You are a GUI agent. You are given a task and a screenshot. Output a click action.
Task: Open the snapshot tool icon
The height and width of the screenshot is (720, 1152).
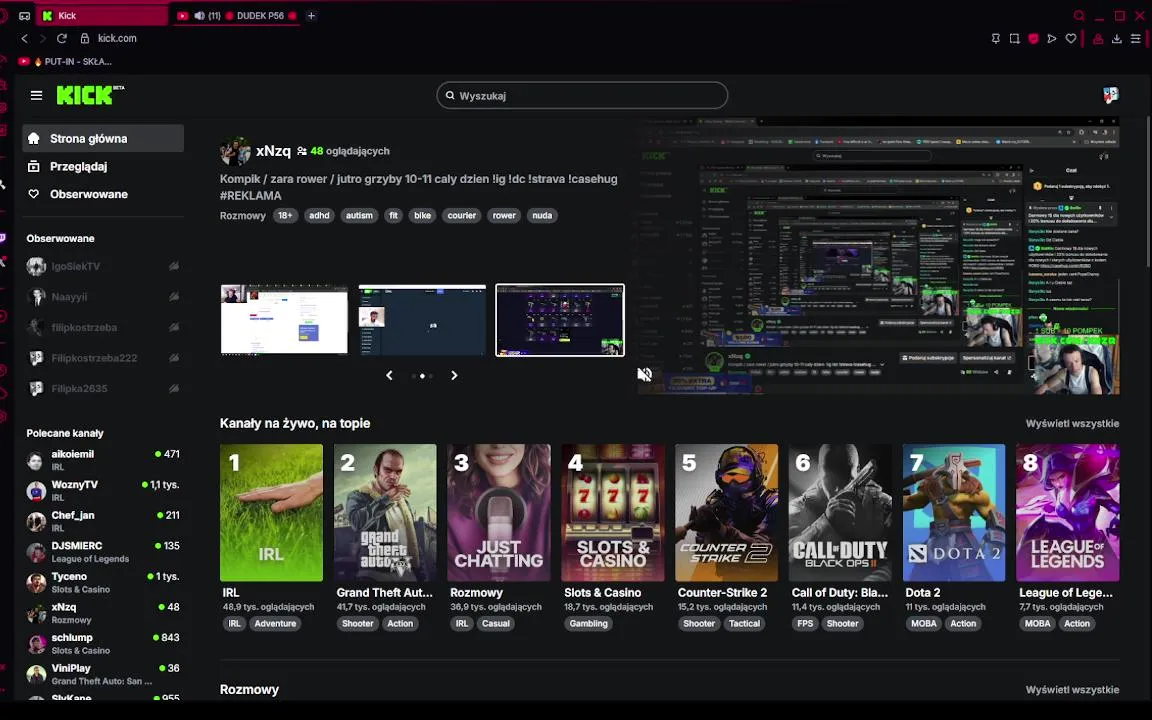(x=1015, y=38)
